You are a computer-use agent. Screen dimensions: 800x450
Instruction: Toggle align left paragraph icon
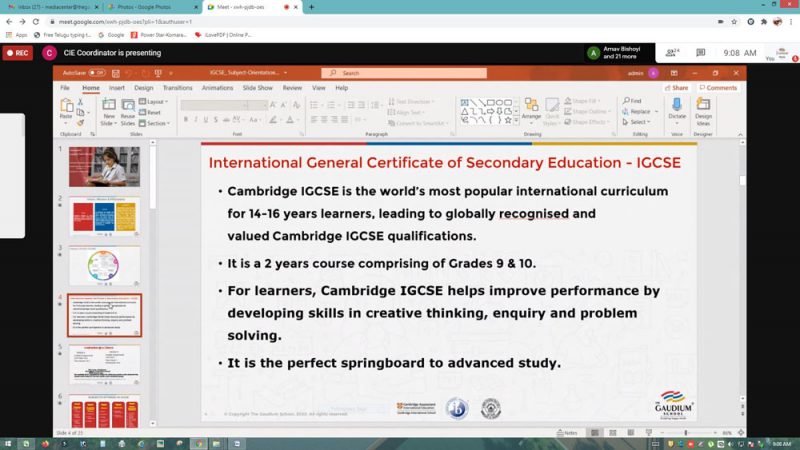click(x=314, y=119)
